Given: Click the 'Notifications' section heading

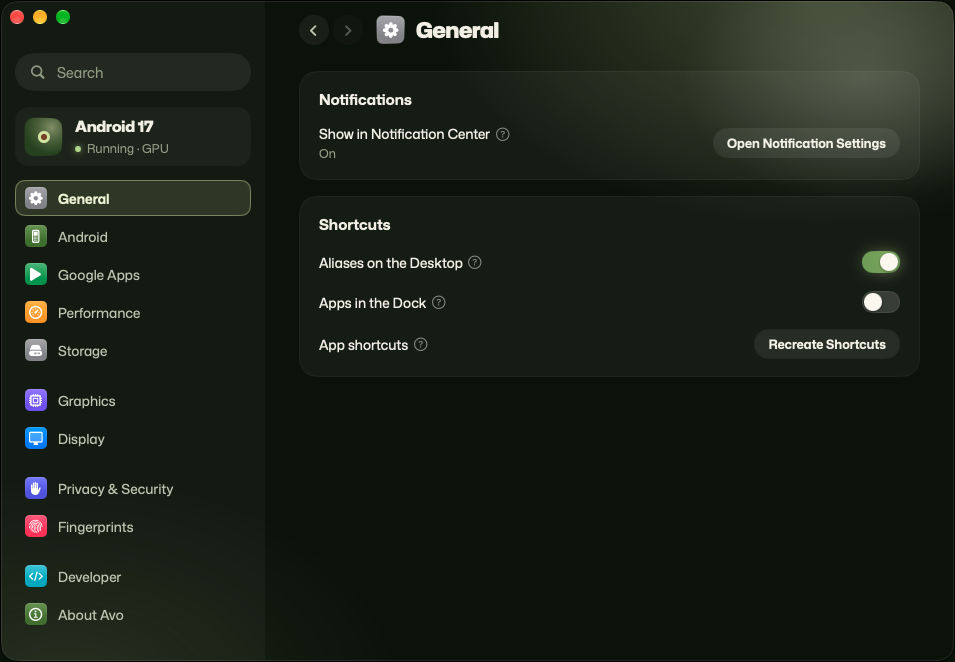Looking at the screenshot, I should coord(365,100).
